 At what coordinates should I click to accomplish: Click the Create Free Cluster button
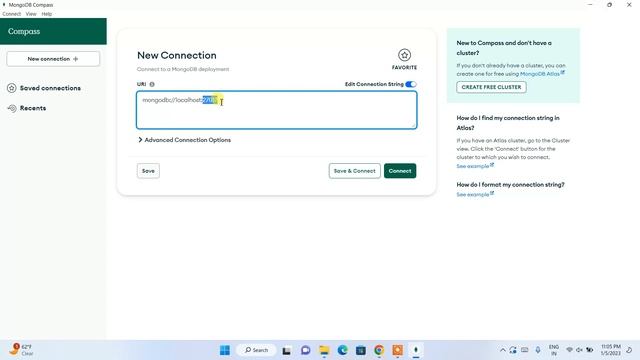[491, 87]
